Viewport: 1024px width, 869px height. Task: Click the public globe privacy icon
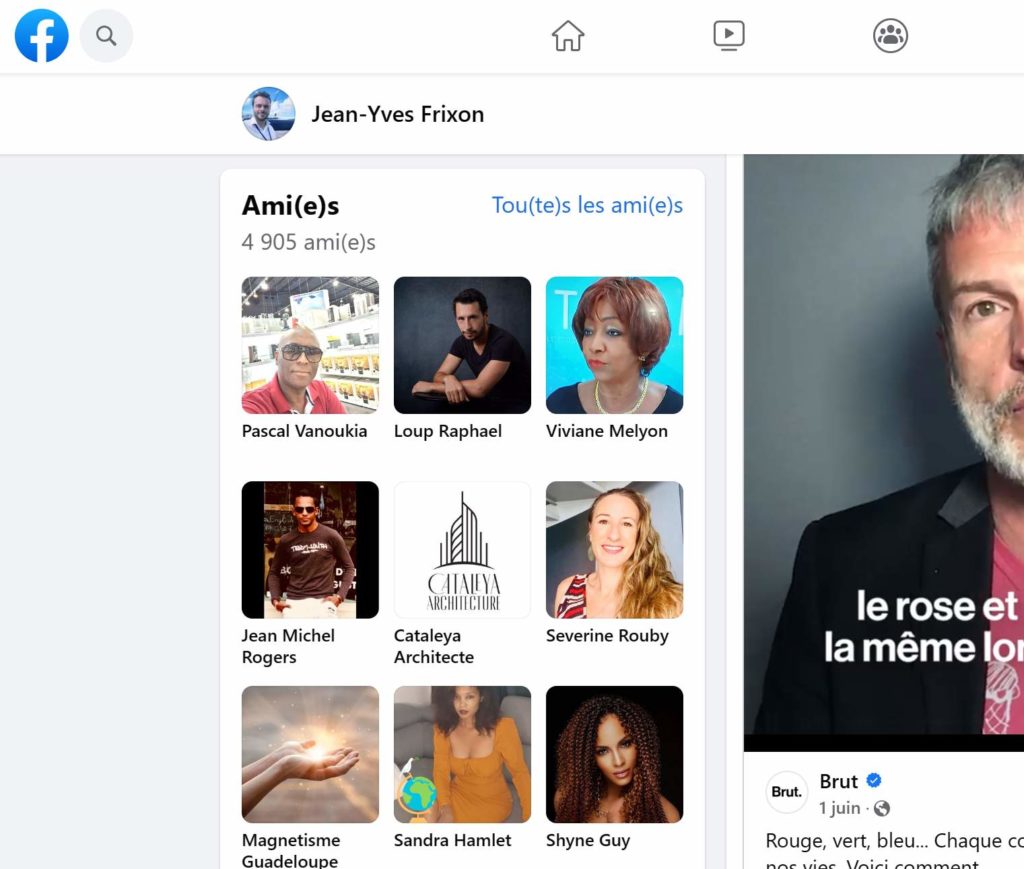[x=882, y=808]
